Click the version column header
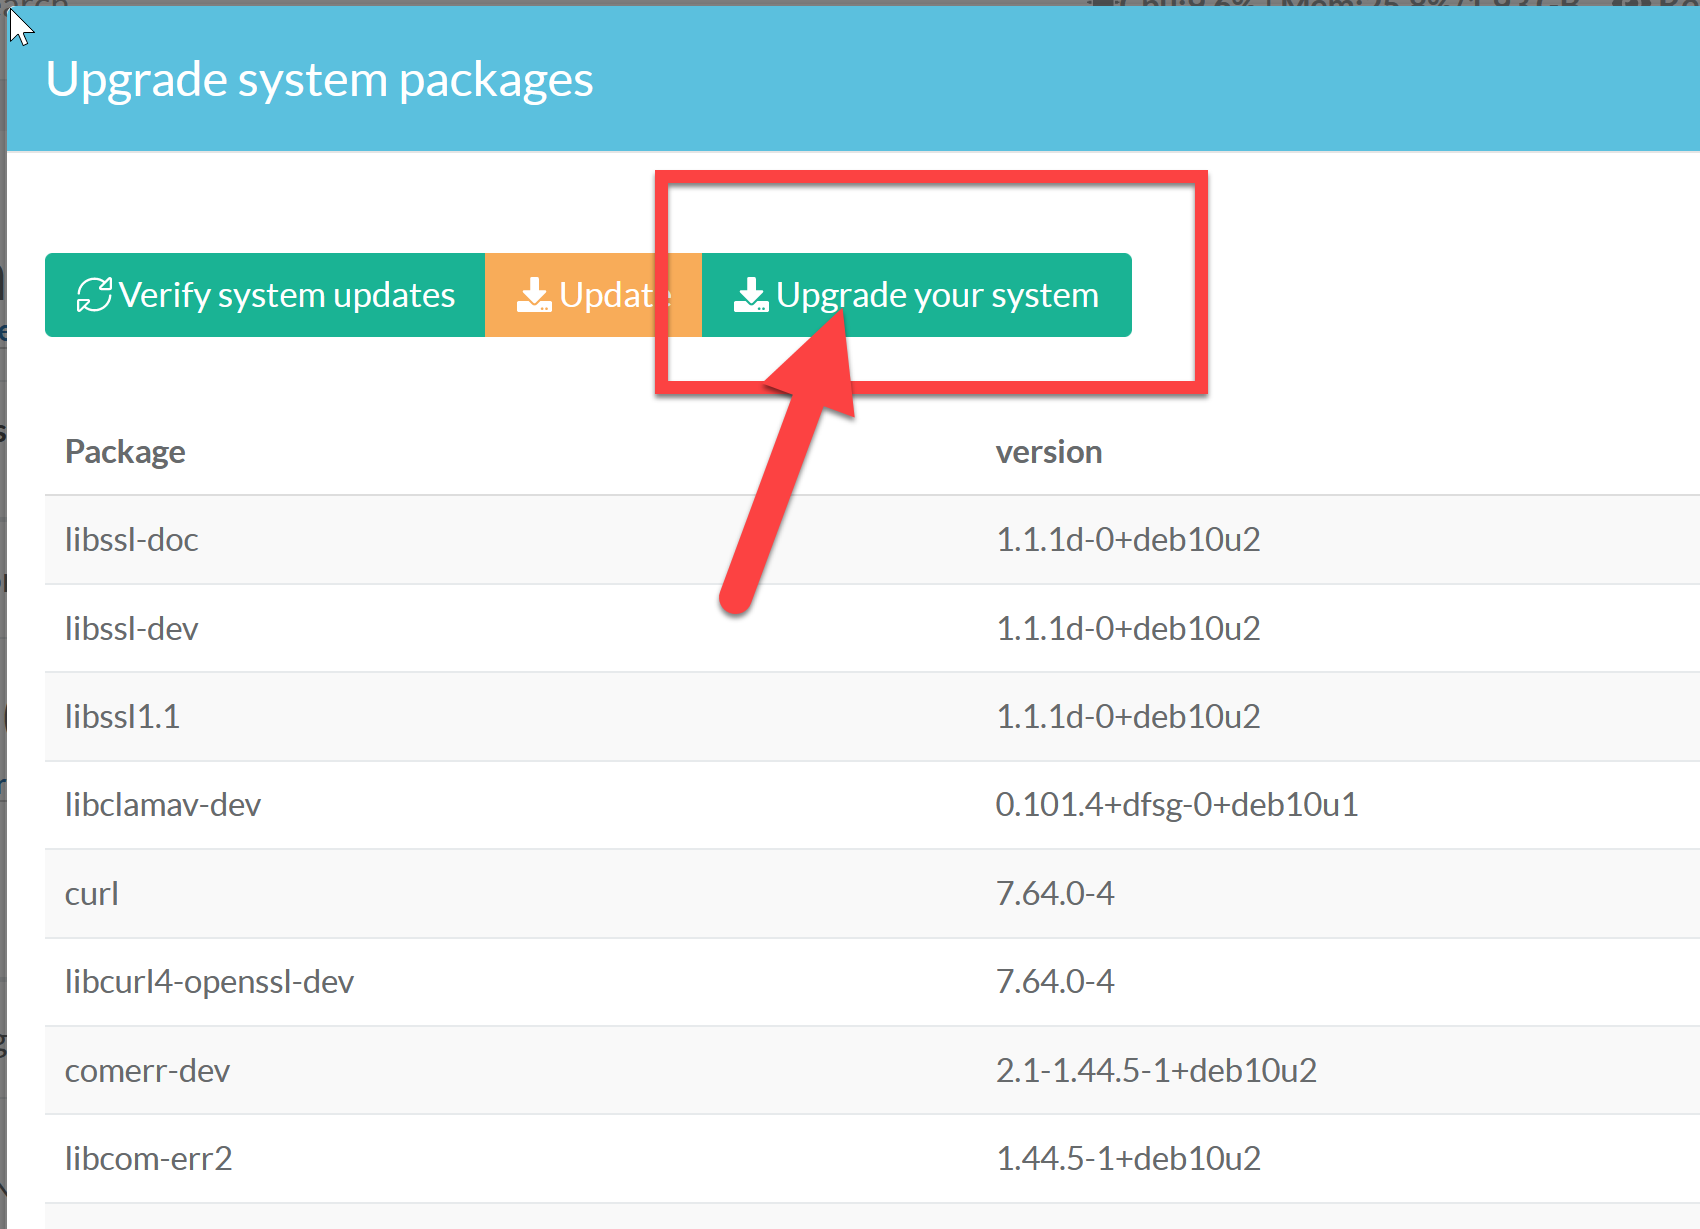This screenshot has height=1229, width=1700. pyautogui.click(x=1048, y=452)
